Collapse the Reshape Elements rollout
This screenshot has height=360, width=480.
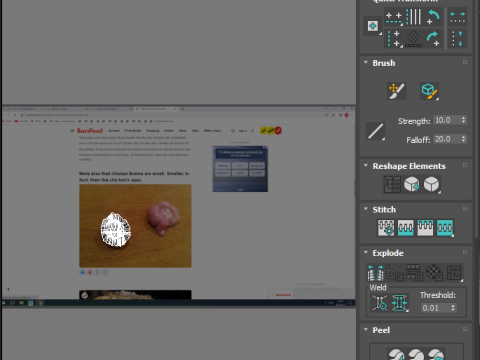click(x=366, y=165)
